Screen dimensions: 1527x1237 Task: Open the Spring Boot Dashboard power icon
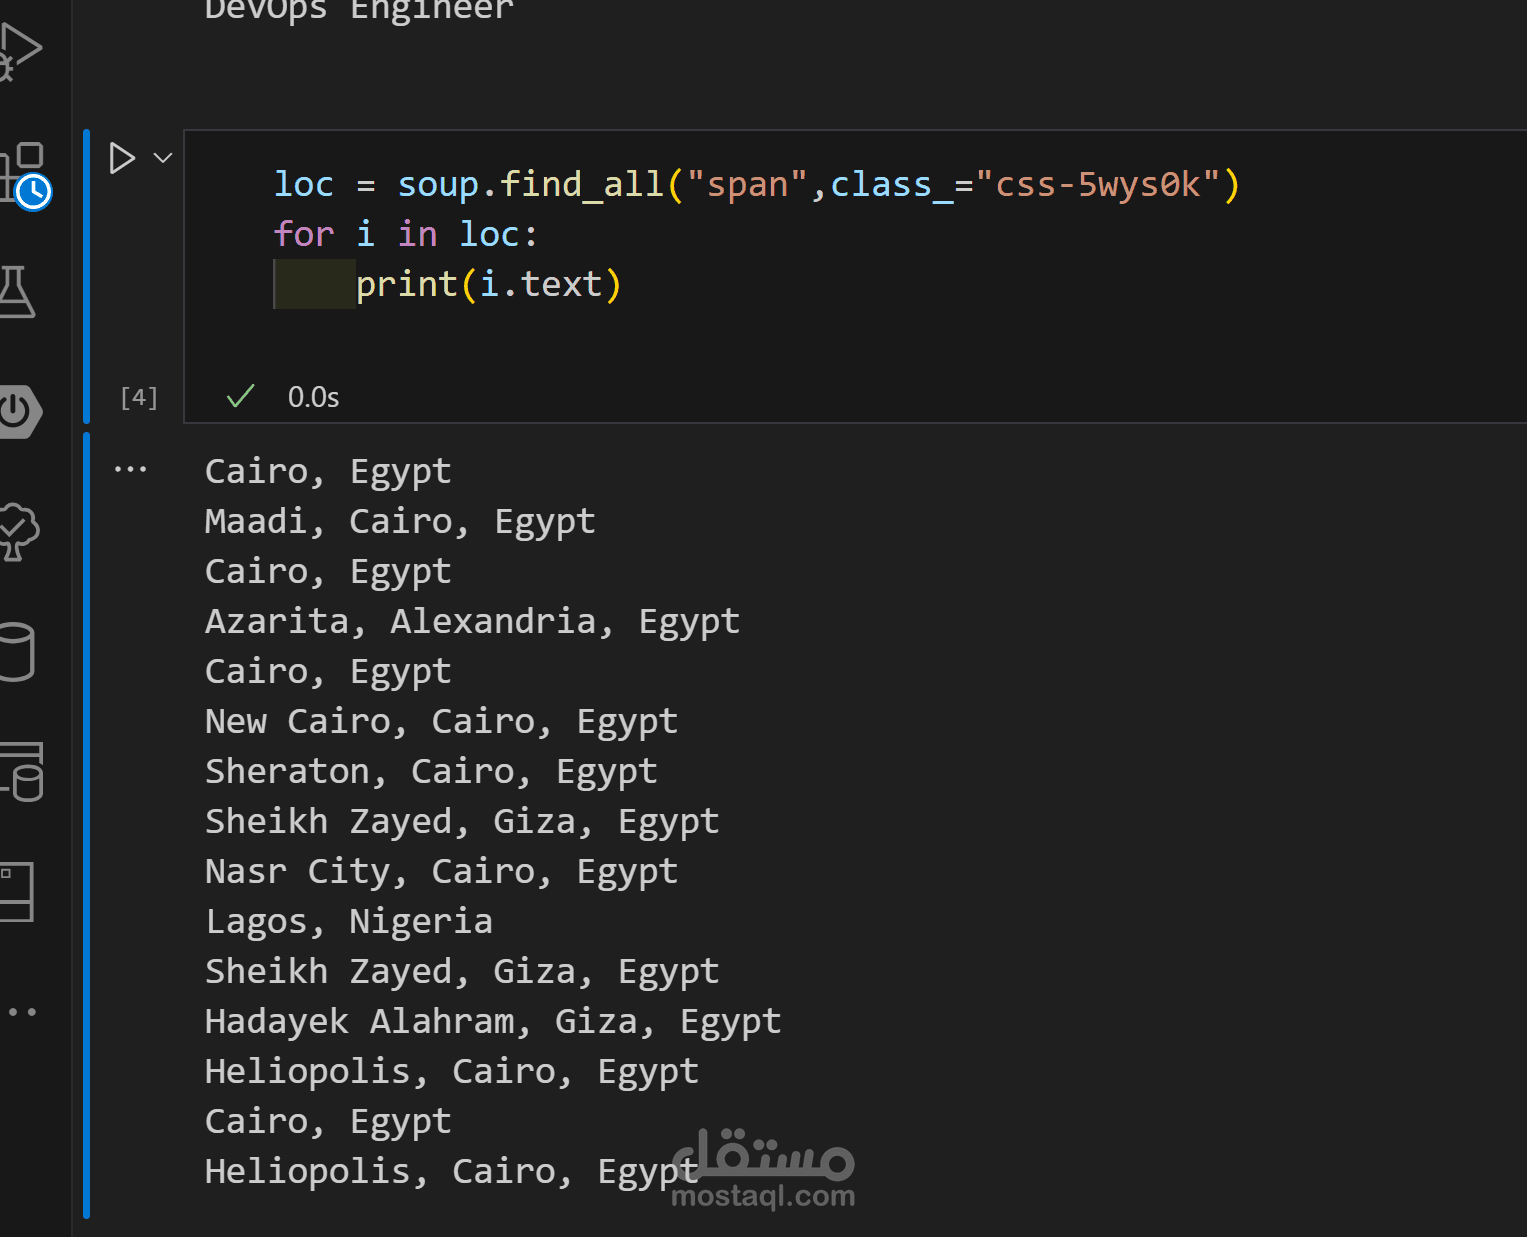pos(18,411)
